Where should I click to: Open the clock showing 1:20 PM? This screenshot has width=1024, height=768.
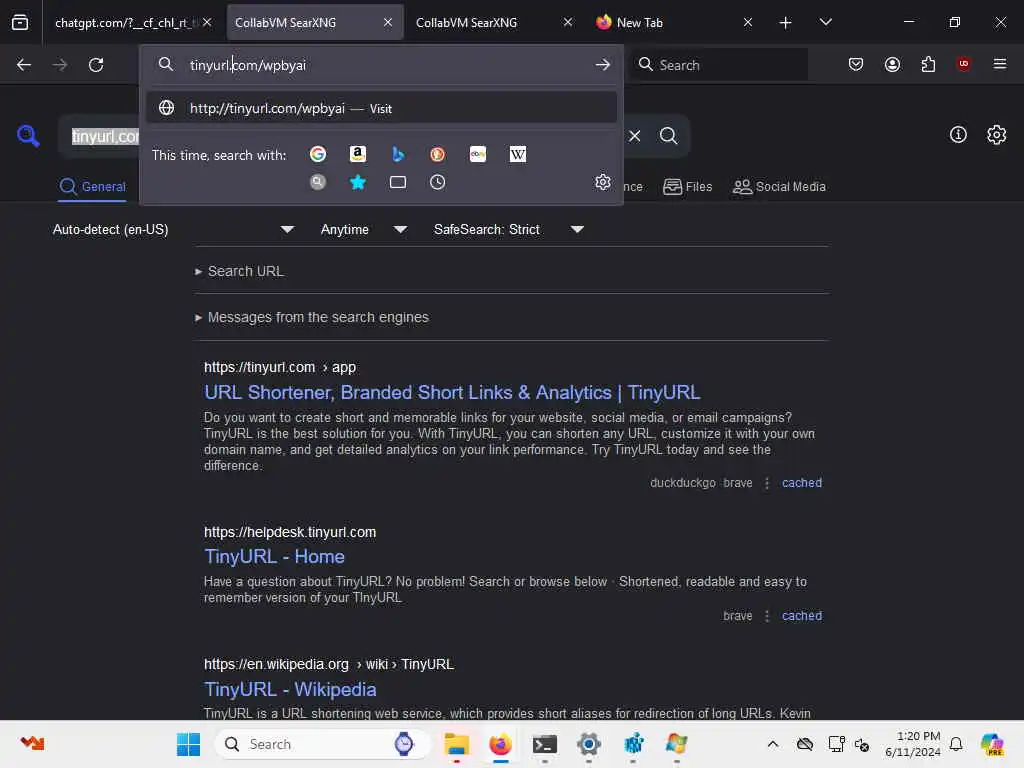click(912, 744)
